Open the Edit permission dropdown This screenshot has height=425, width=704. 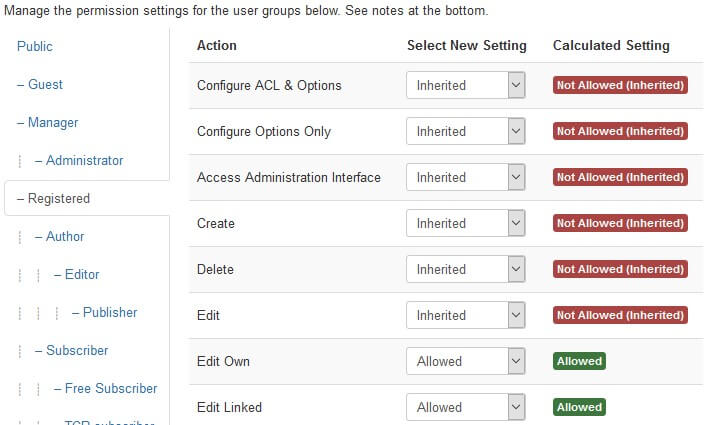[x=465, y=315]
